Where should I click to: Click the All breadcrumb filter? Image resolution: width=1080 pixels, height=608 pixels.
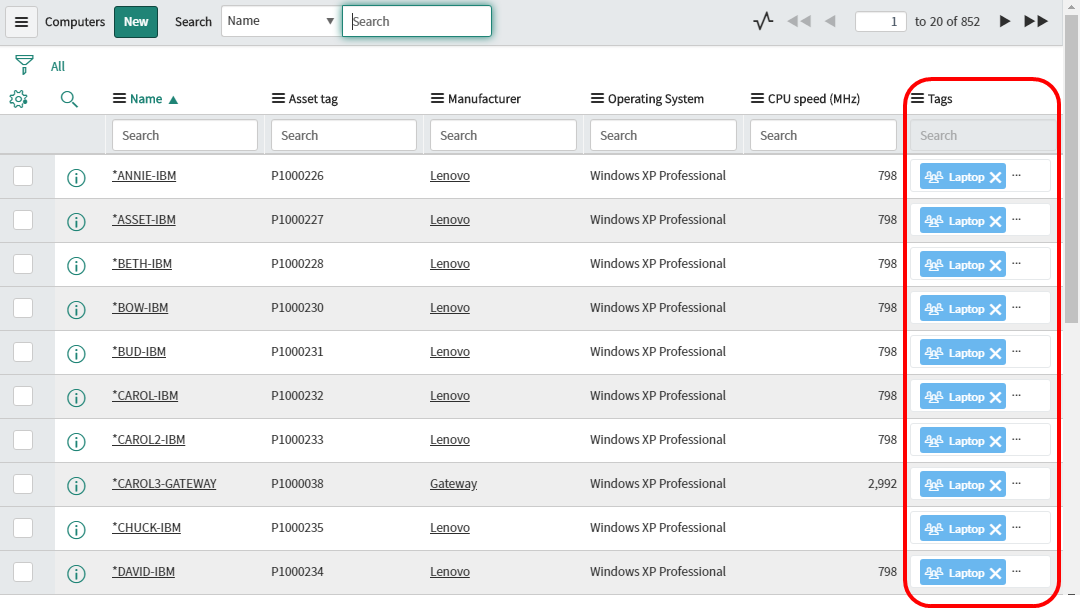pyautogui.click(x=57, y=66)
